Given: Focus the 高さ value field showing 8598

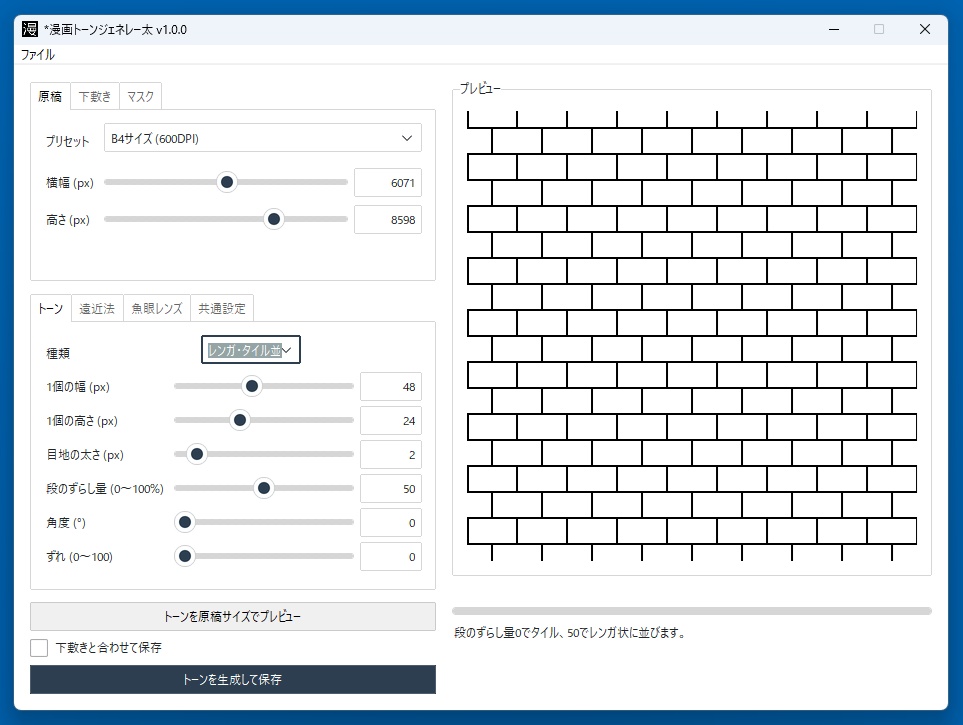Looking at the screenshot, I should pos(388,219).
